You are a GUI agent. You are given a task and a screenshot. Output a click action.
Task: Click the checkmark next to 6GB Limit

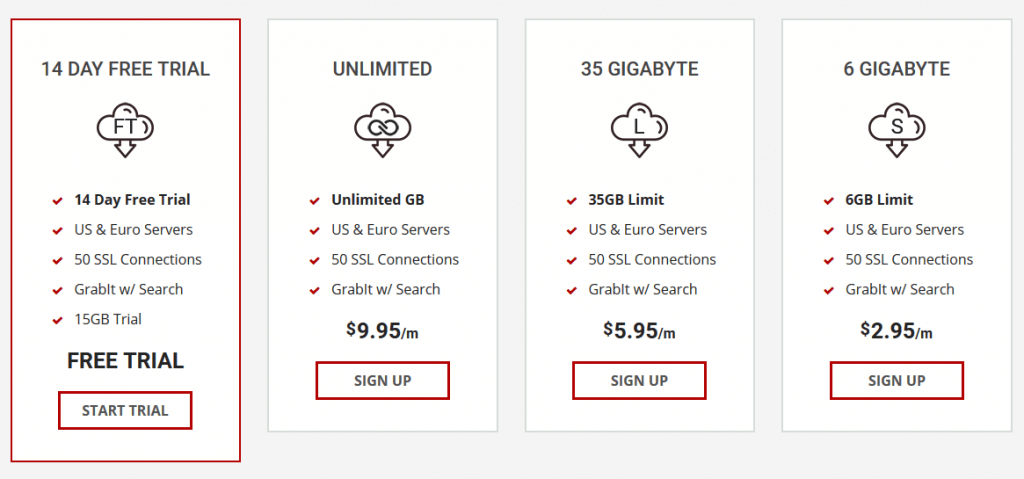point(828,200)
